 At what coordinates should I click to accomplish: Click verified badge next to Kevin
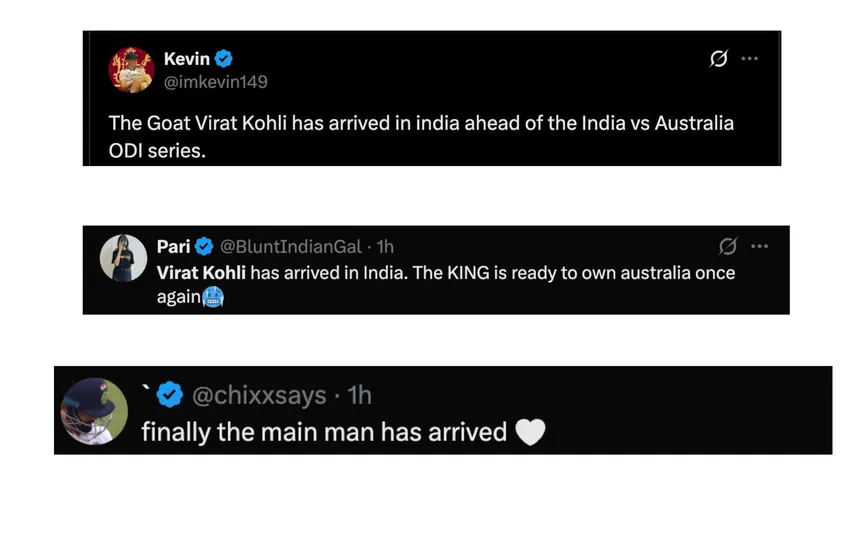point(224,60)
